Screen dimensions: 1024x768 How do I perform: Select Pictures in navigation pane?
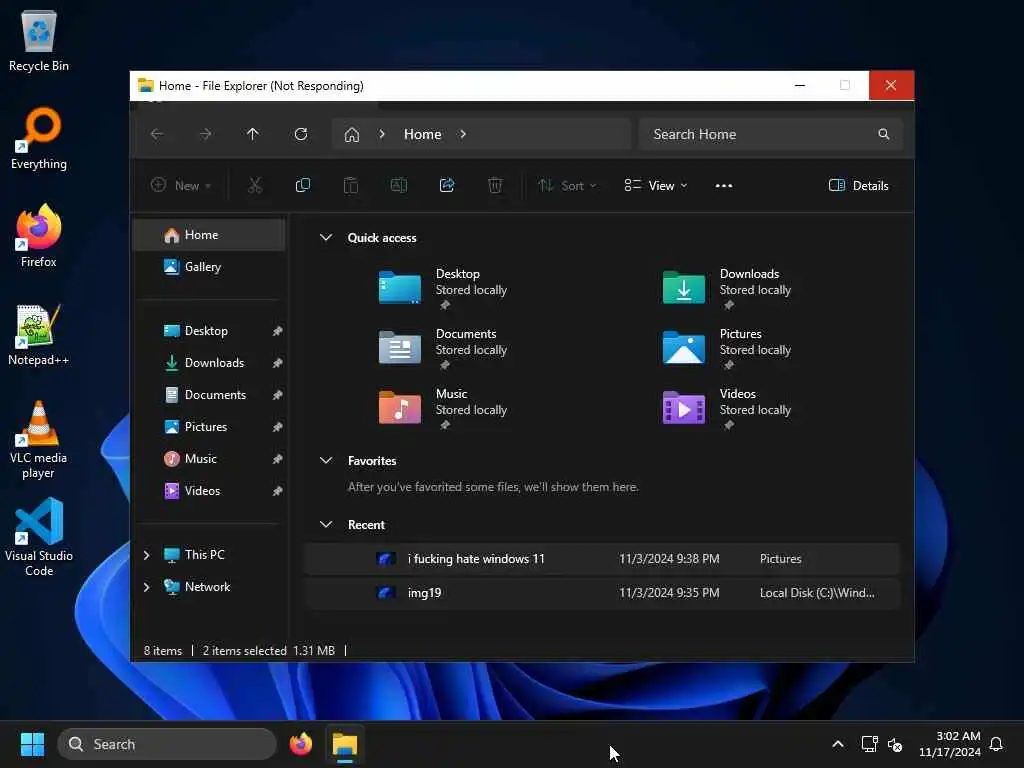[x=209, y=427]
